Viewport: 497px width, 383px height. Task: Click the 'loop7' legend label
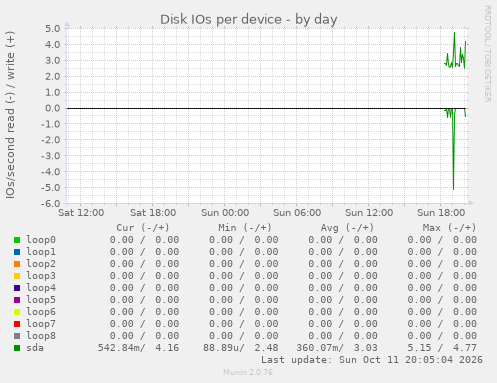pos(41,324)
